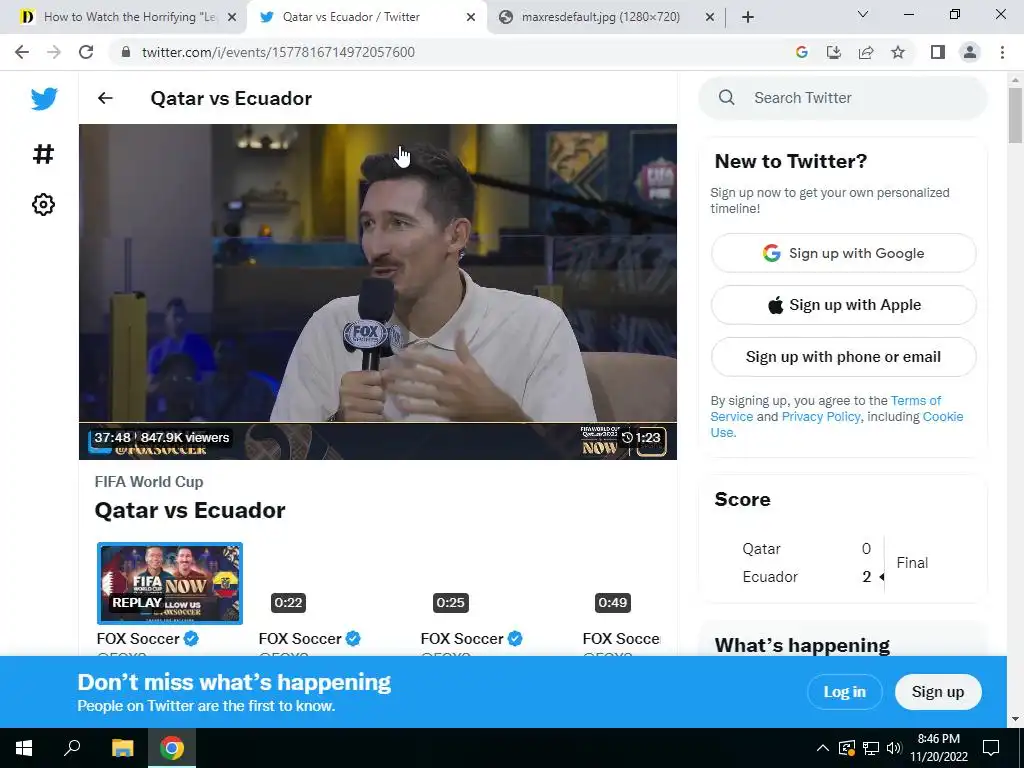Click the Google icon in address bar
The image size is (1024, 768).
click(x=802, y=52)
